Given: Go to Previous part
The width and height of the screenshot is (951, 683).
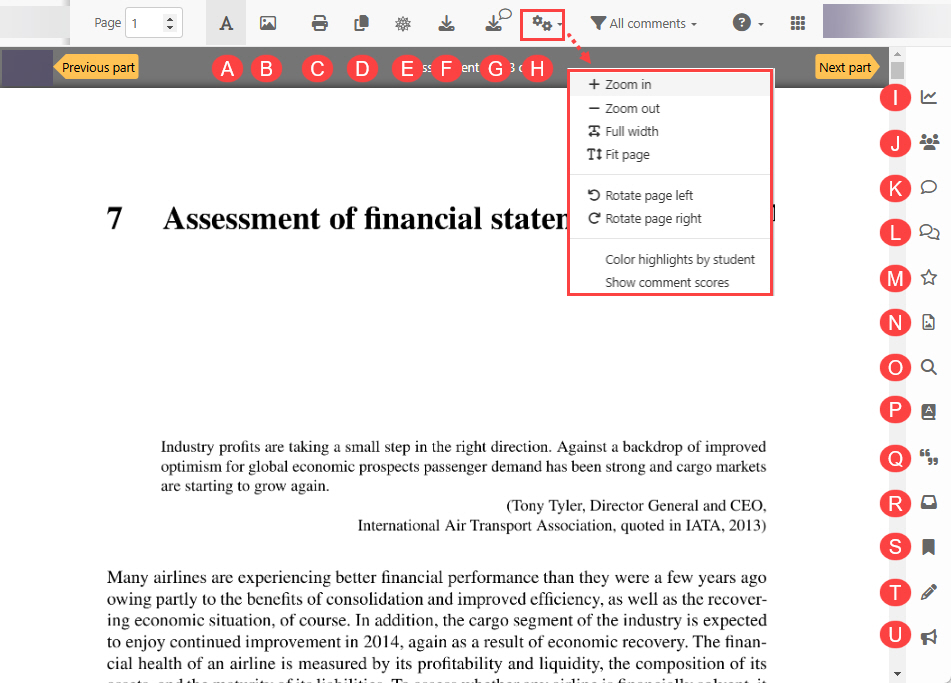Looking at the screenshot, I should [96, 67].
